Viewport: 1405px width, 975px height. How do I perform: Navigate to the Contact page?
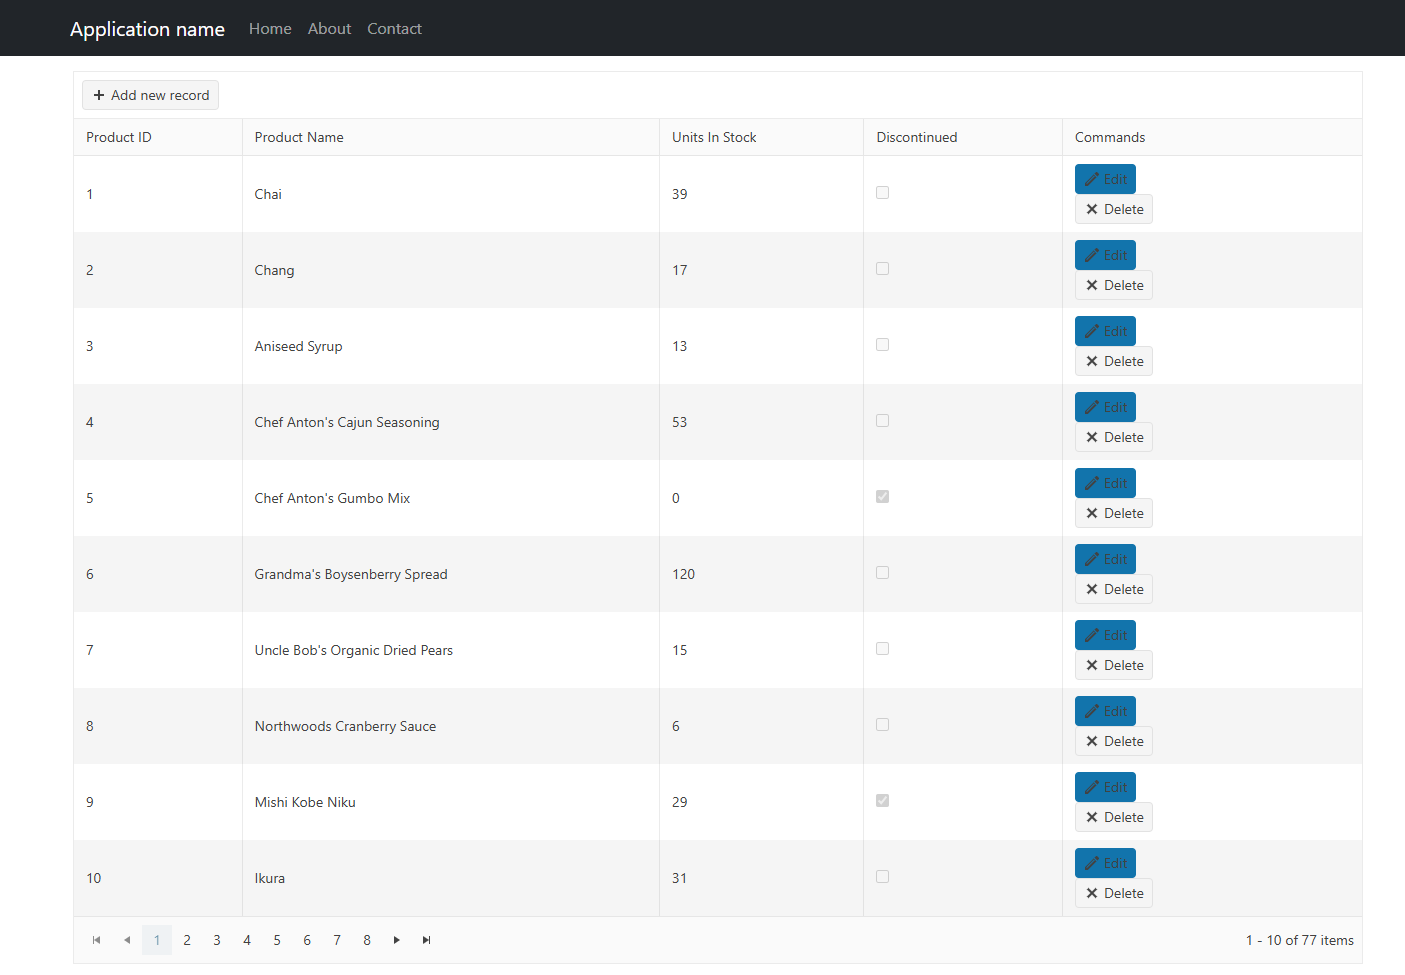[394, 28]
